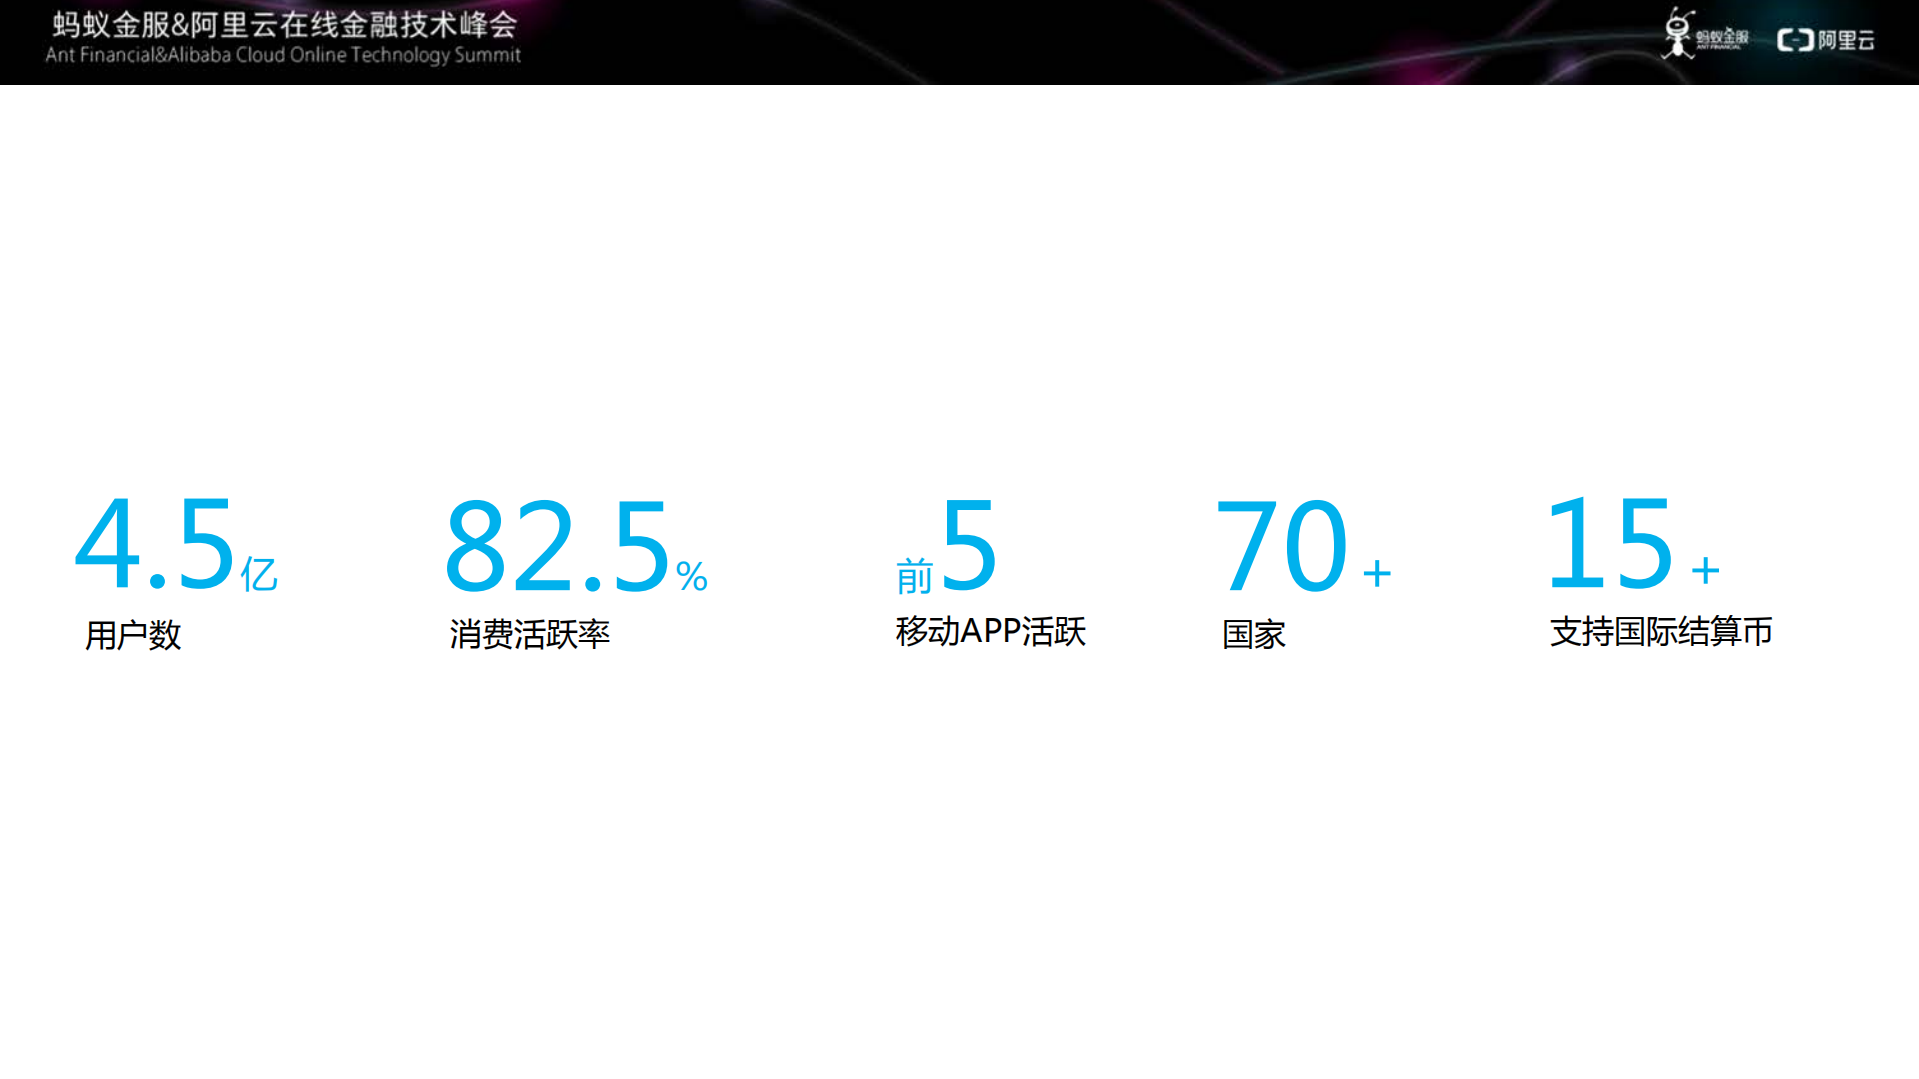1919x1079 pixels.
Task: Click the 阿里云 text beside the bracket logo
Action: pos(1846,40)
